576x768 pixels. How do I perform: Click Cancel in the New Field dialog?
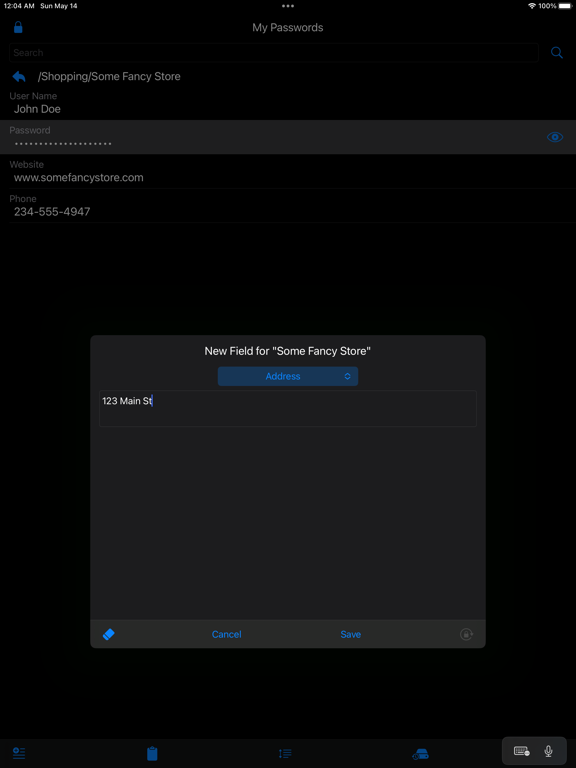(226, 634)
